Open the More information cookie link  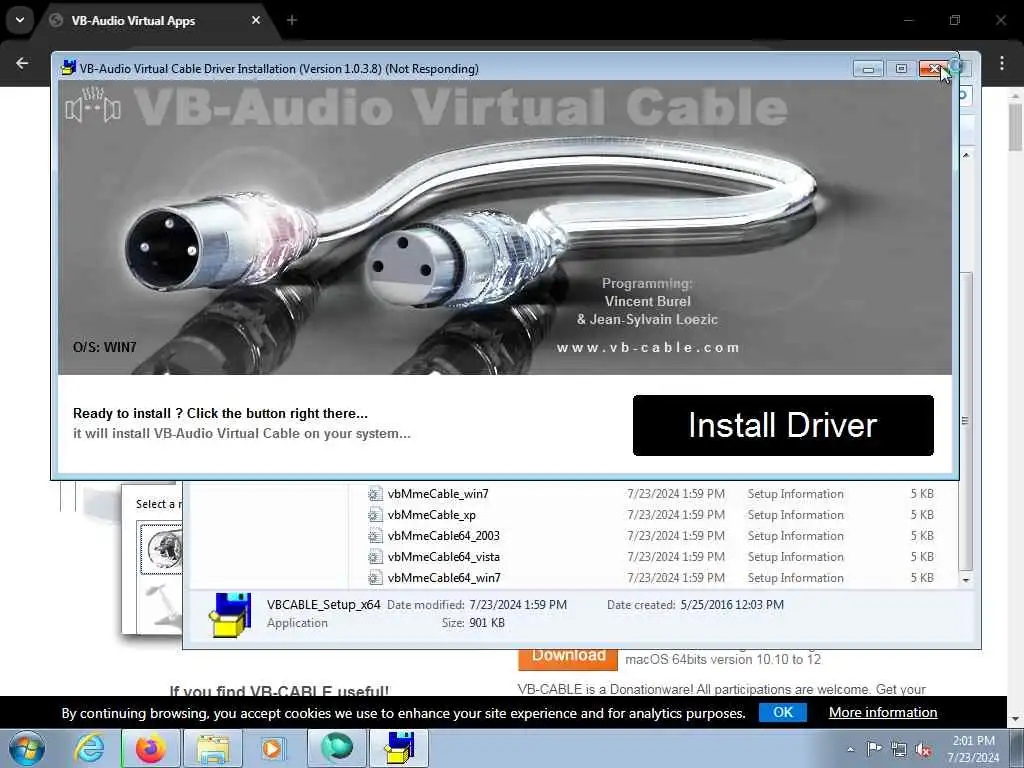[883, 712]
